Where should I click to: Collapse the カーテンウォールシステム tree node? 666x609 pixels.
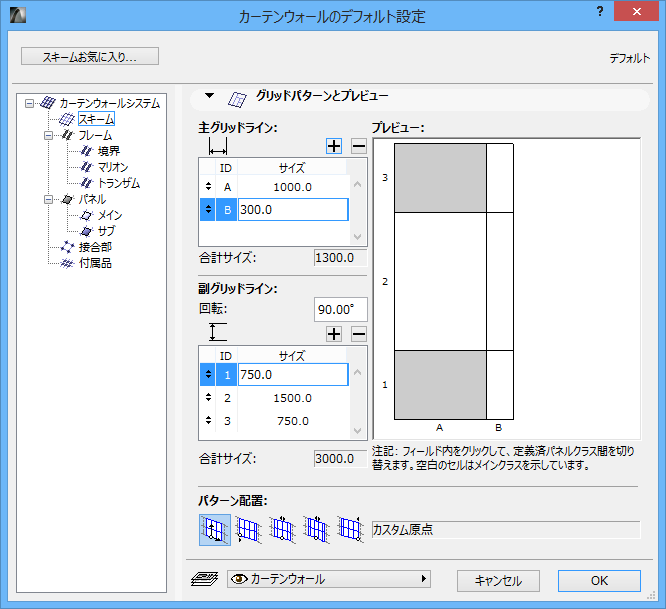(x=29, y=103)
